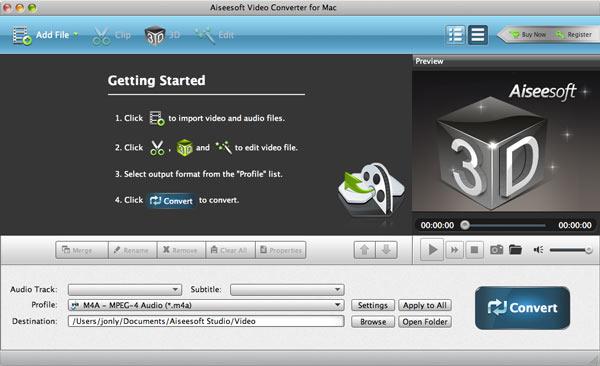Stop the preview playback
This screenshot has height=366, width=600.
tap(474, 250)
